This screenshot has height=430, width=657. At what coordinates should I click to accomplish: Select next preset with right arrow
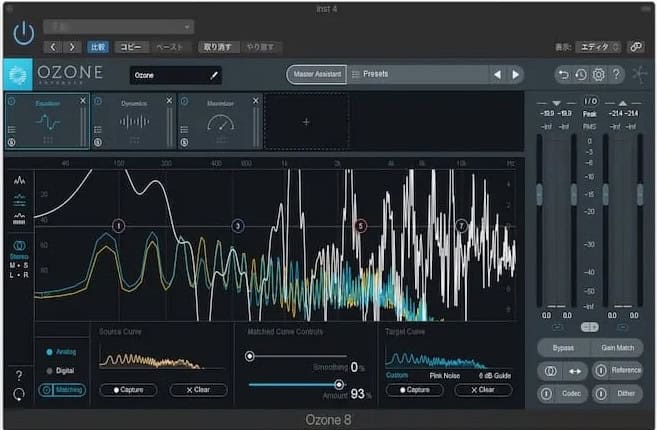(x=515, y=75)
